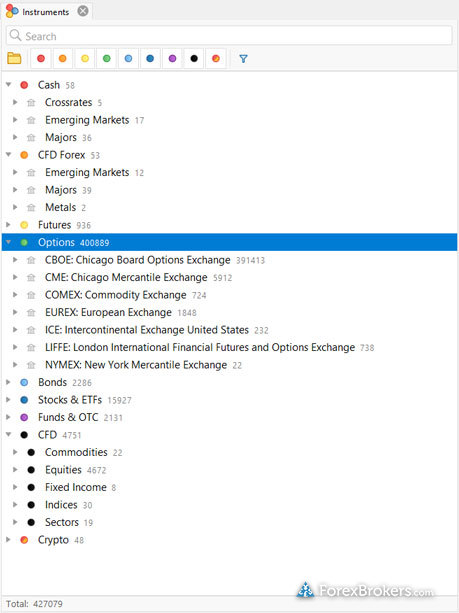Click the bank icon beside Crossrates
This screenshot has width=459, height=613.
click(31, 103)
